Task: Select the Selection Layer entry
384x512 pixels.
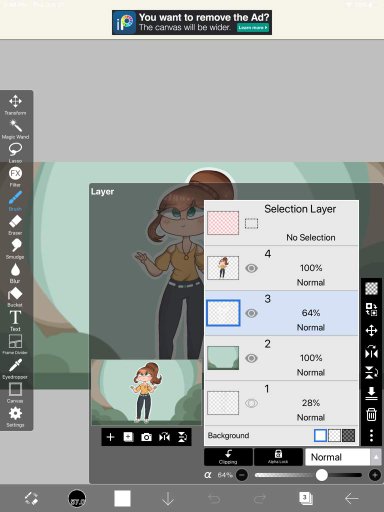Action: coord(281,223)
